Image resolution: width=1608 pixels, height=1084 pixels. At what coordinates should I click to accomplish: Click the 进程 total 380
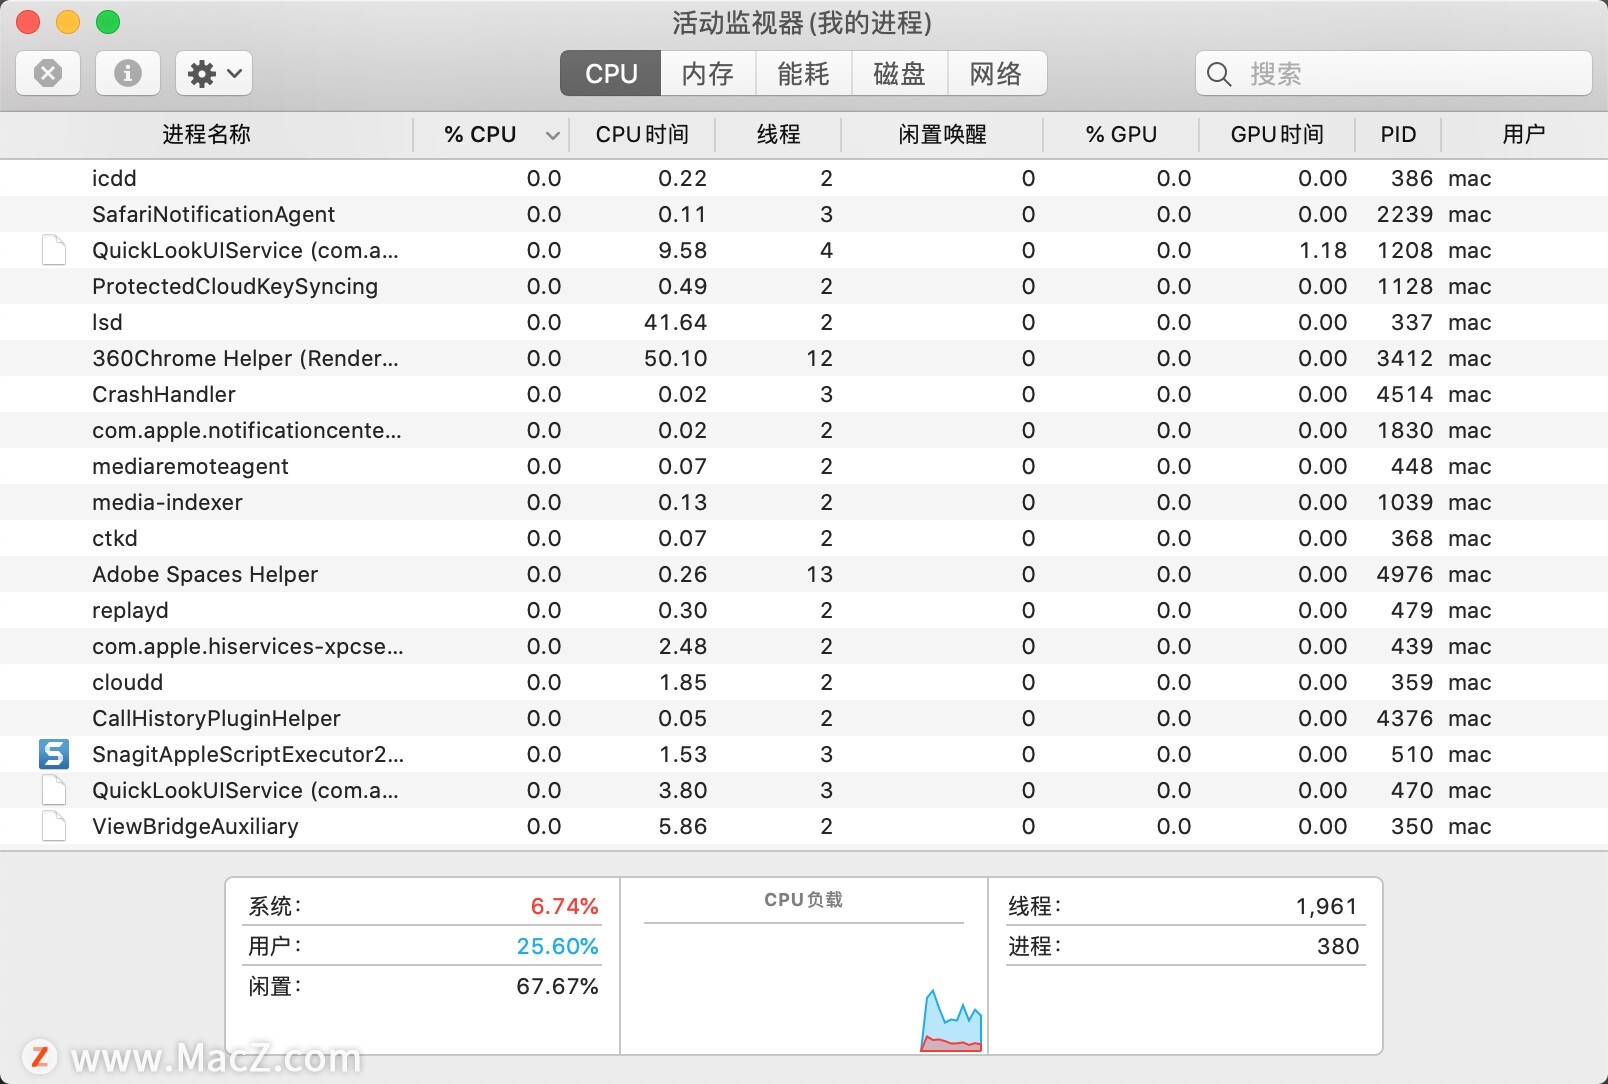click(x=1338, y=946)
